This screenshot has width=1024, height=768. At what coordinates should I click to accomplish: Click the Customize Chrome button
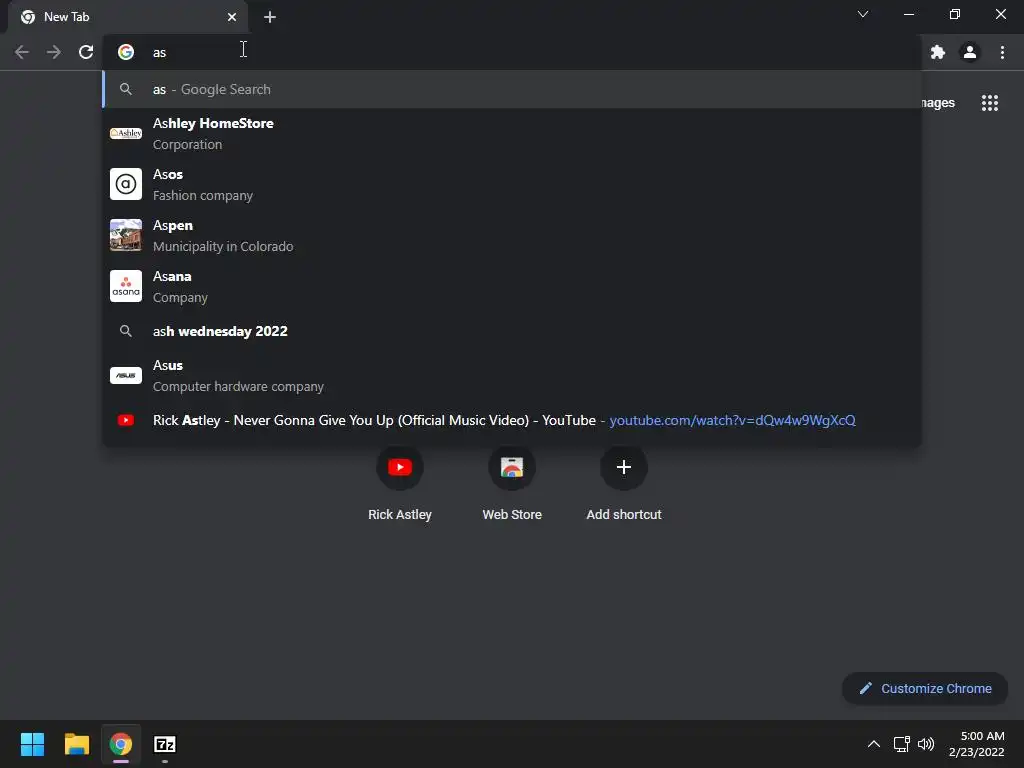click(x=925, y=688)
